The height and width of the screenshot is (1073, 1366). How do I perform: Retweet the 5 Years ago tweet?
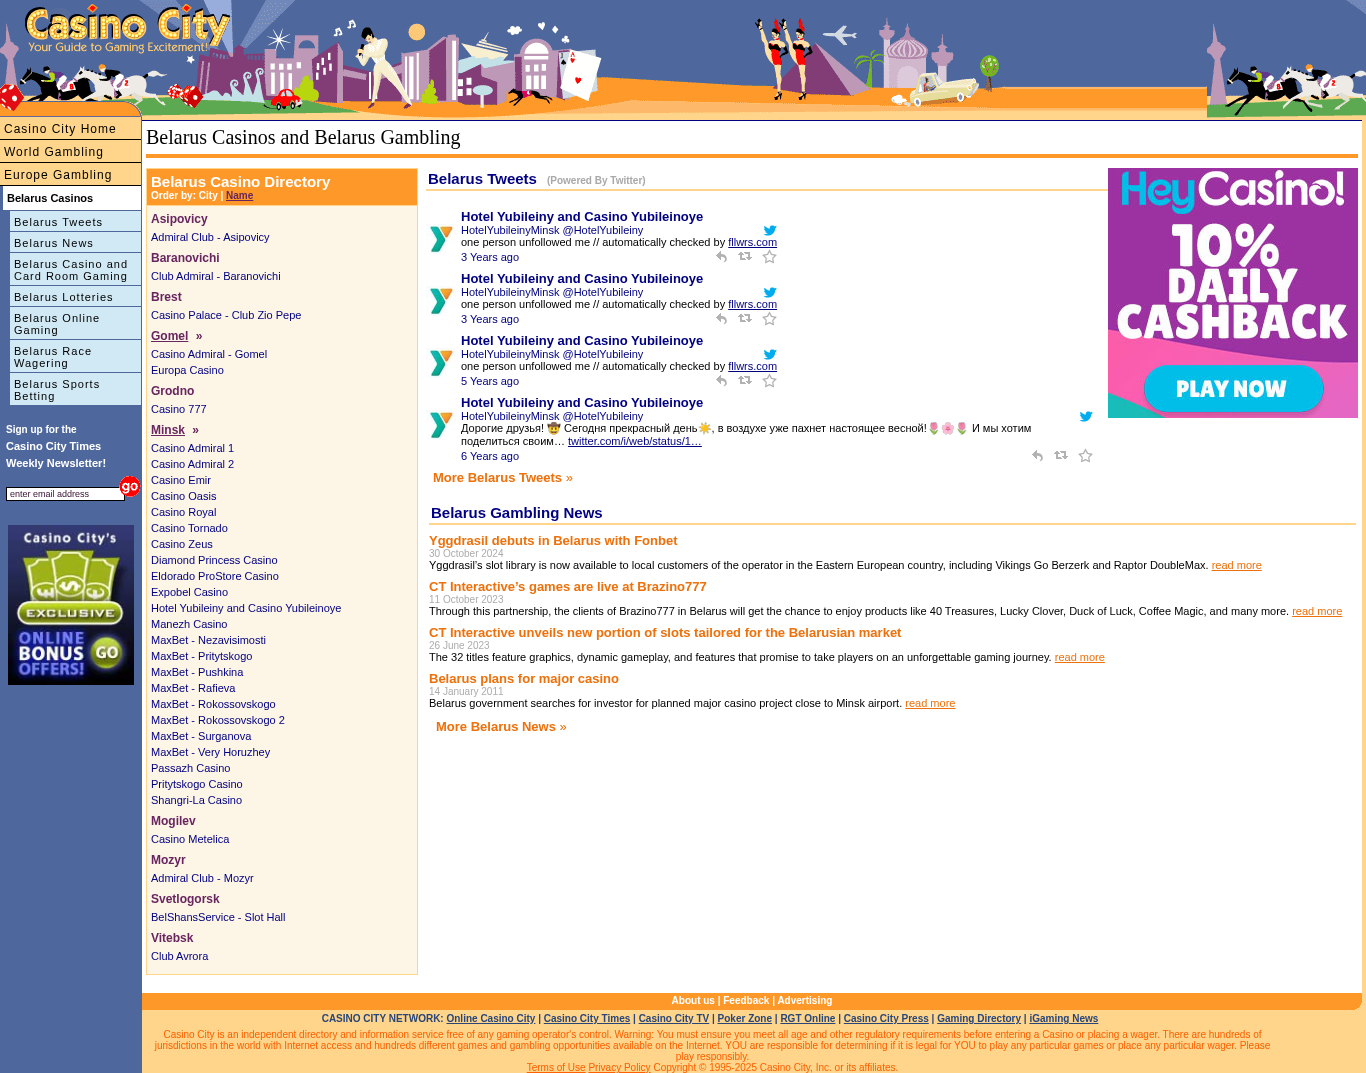pos(745,380)
